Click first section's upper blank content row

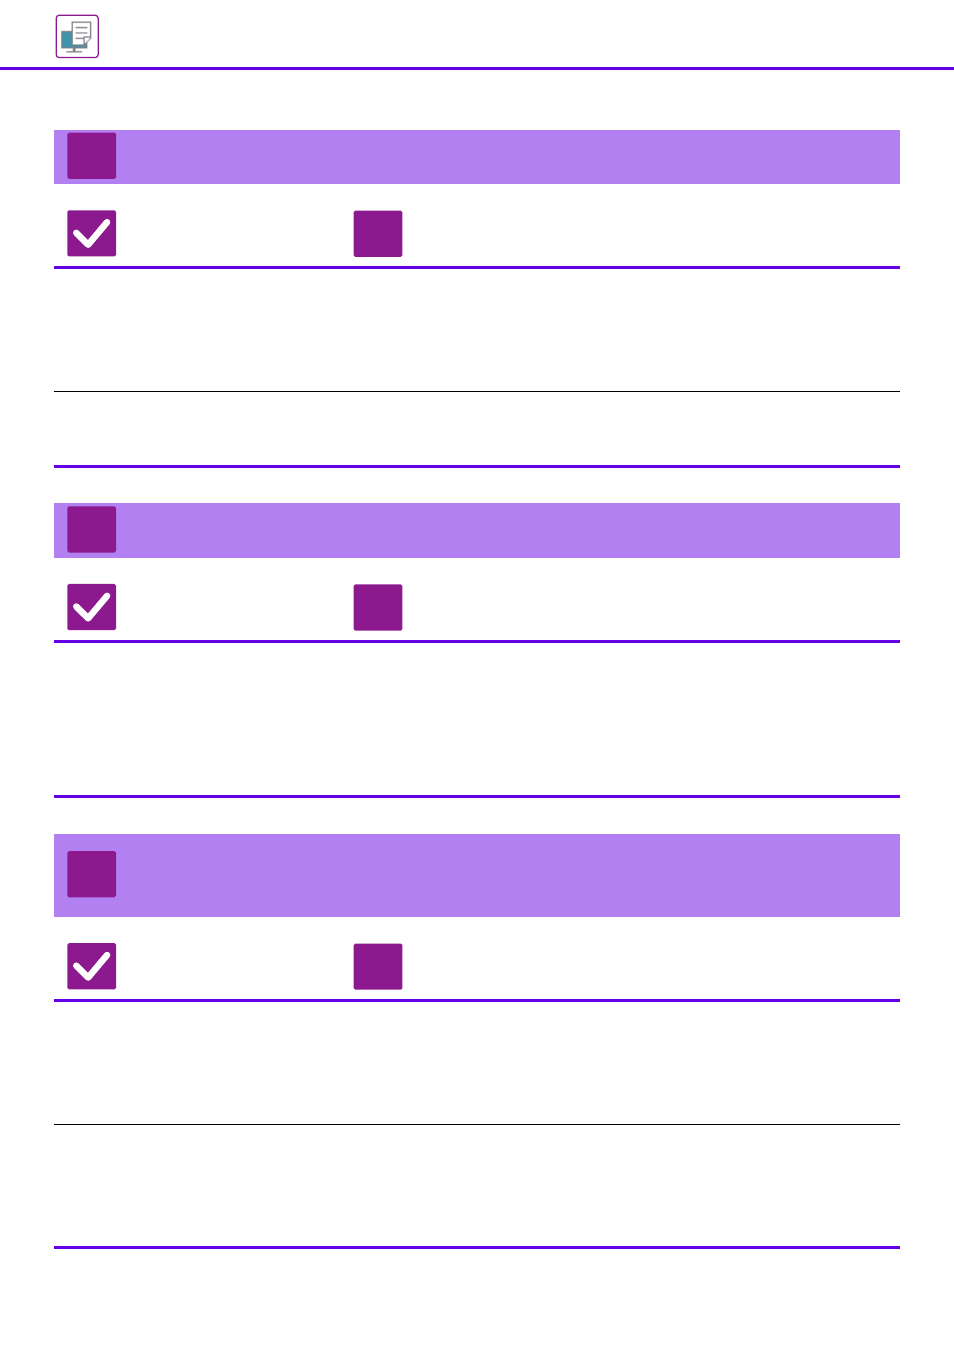pos(477,330)
